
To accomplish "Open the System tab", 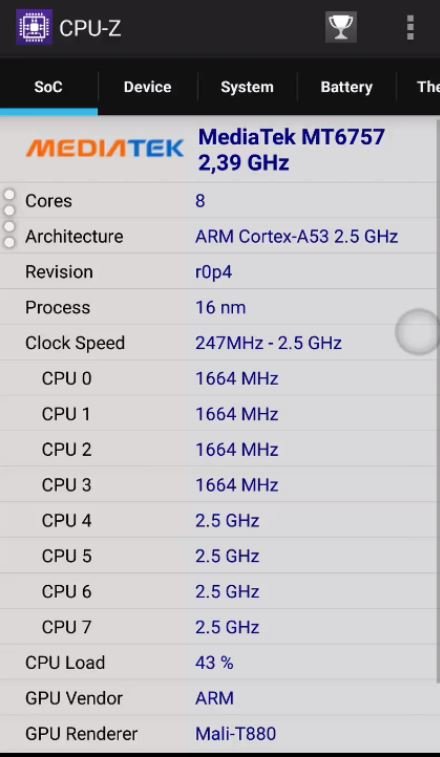I will point(247,87).
